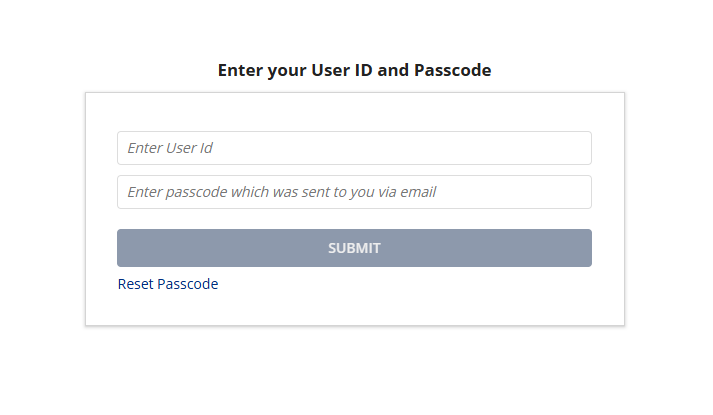Click the Enter User Id field
The image size is (713, 415).
354,148
